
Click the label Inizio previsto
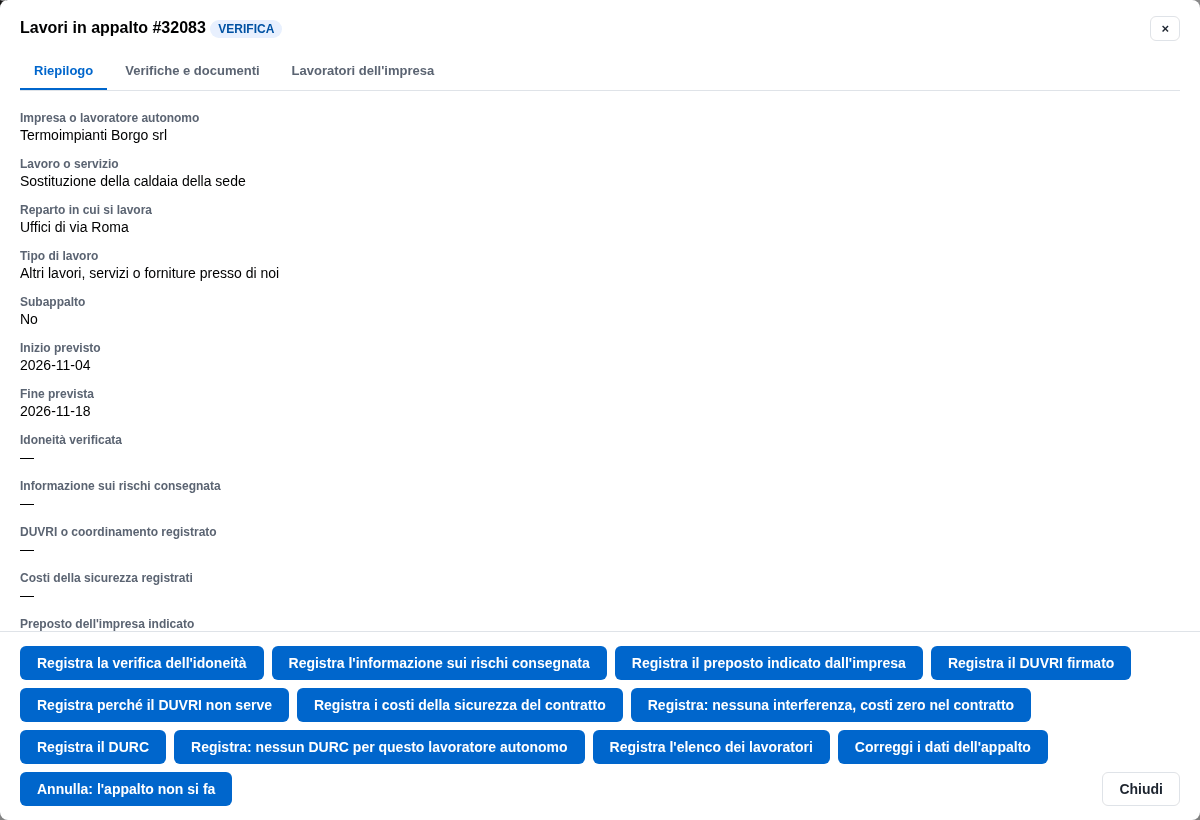click(60, 348)
